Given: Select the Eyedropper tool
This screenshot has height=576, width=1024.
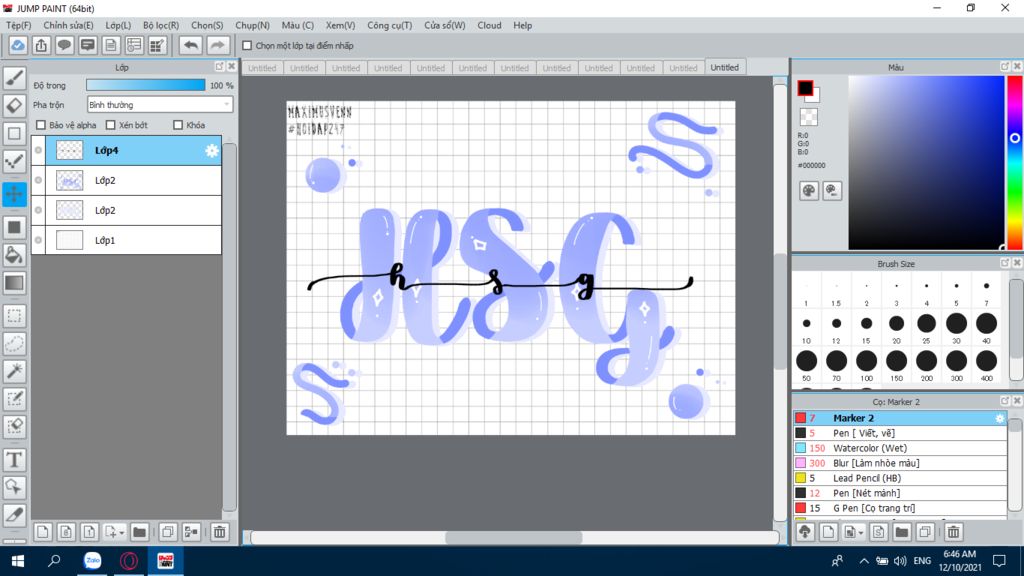Looking at the screenshot, I should pos(14,515).
